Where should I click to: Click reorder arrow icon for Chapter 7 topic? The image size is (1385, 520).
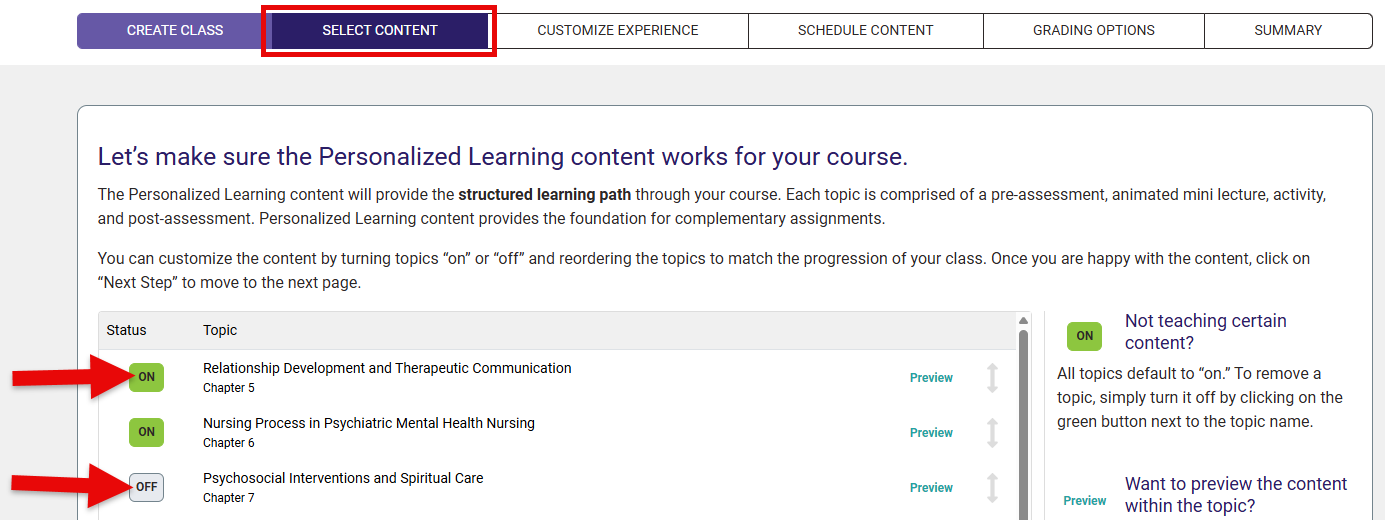(992, 488)
